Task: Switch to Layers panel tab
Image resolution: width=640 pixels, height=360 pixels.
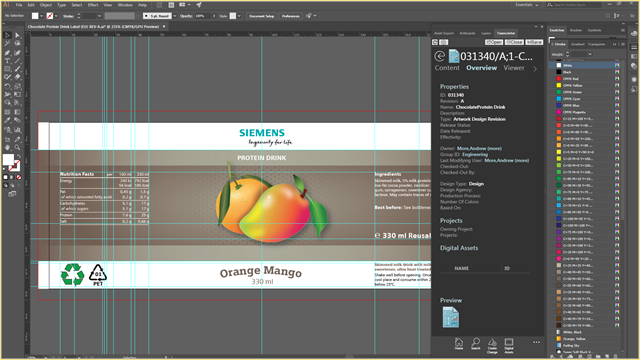Action: point(486,33)
